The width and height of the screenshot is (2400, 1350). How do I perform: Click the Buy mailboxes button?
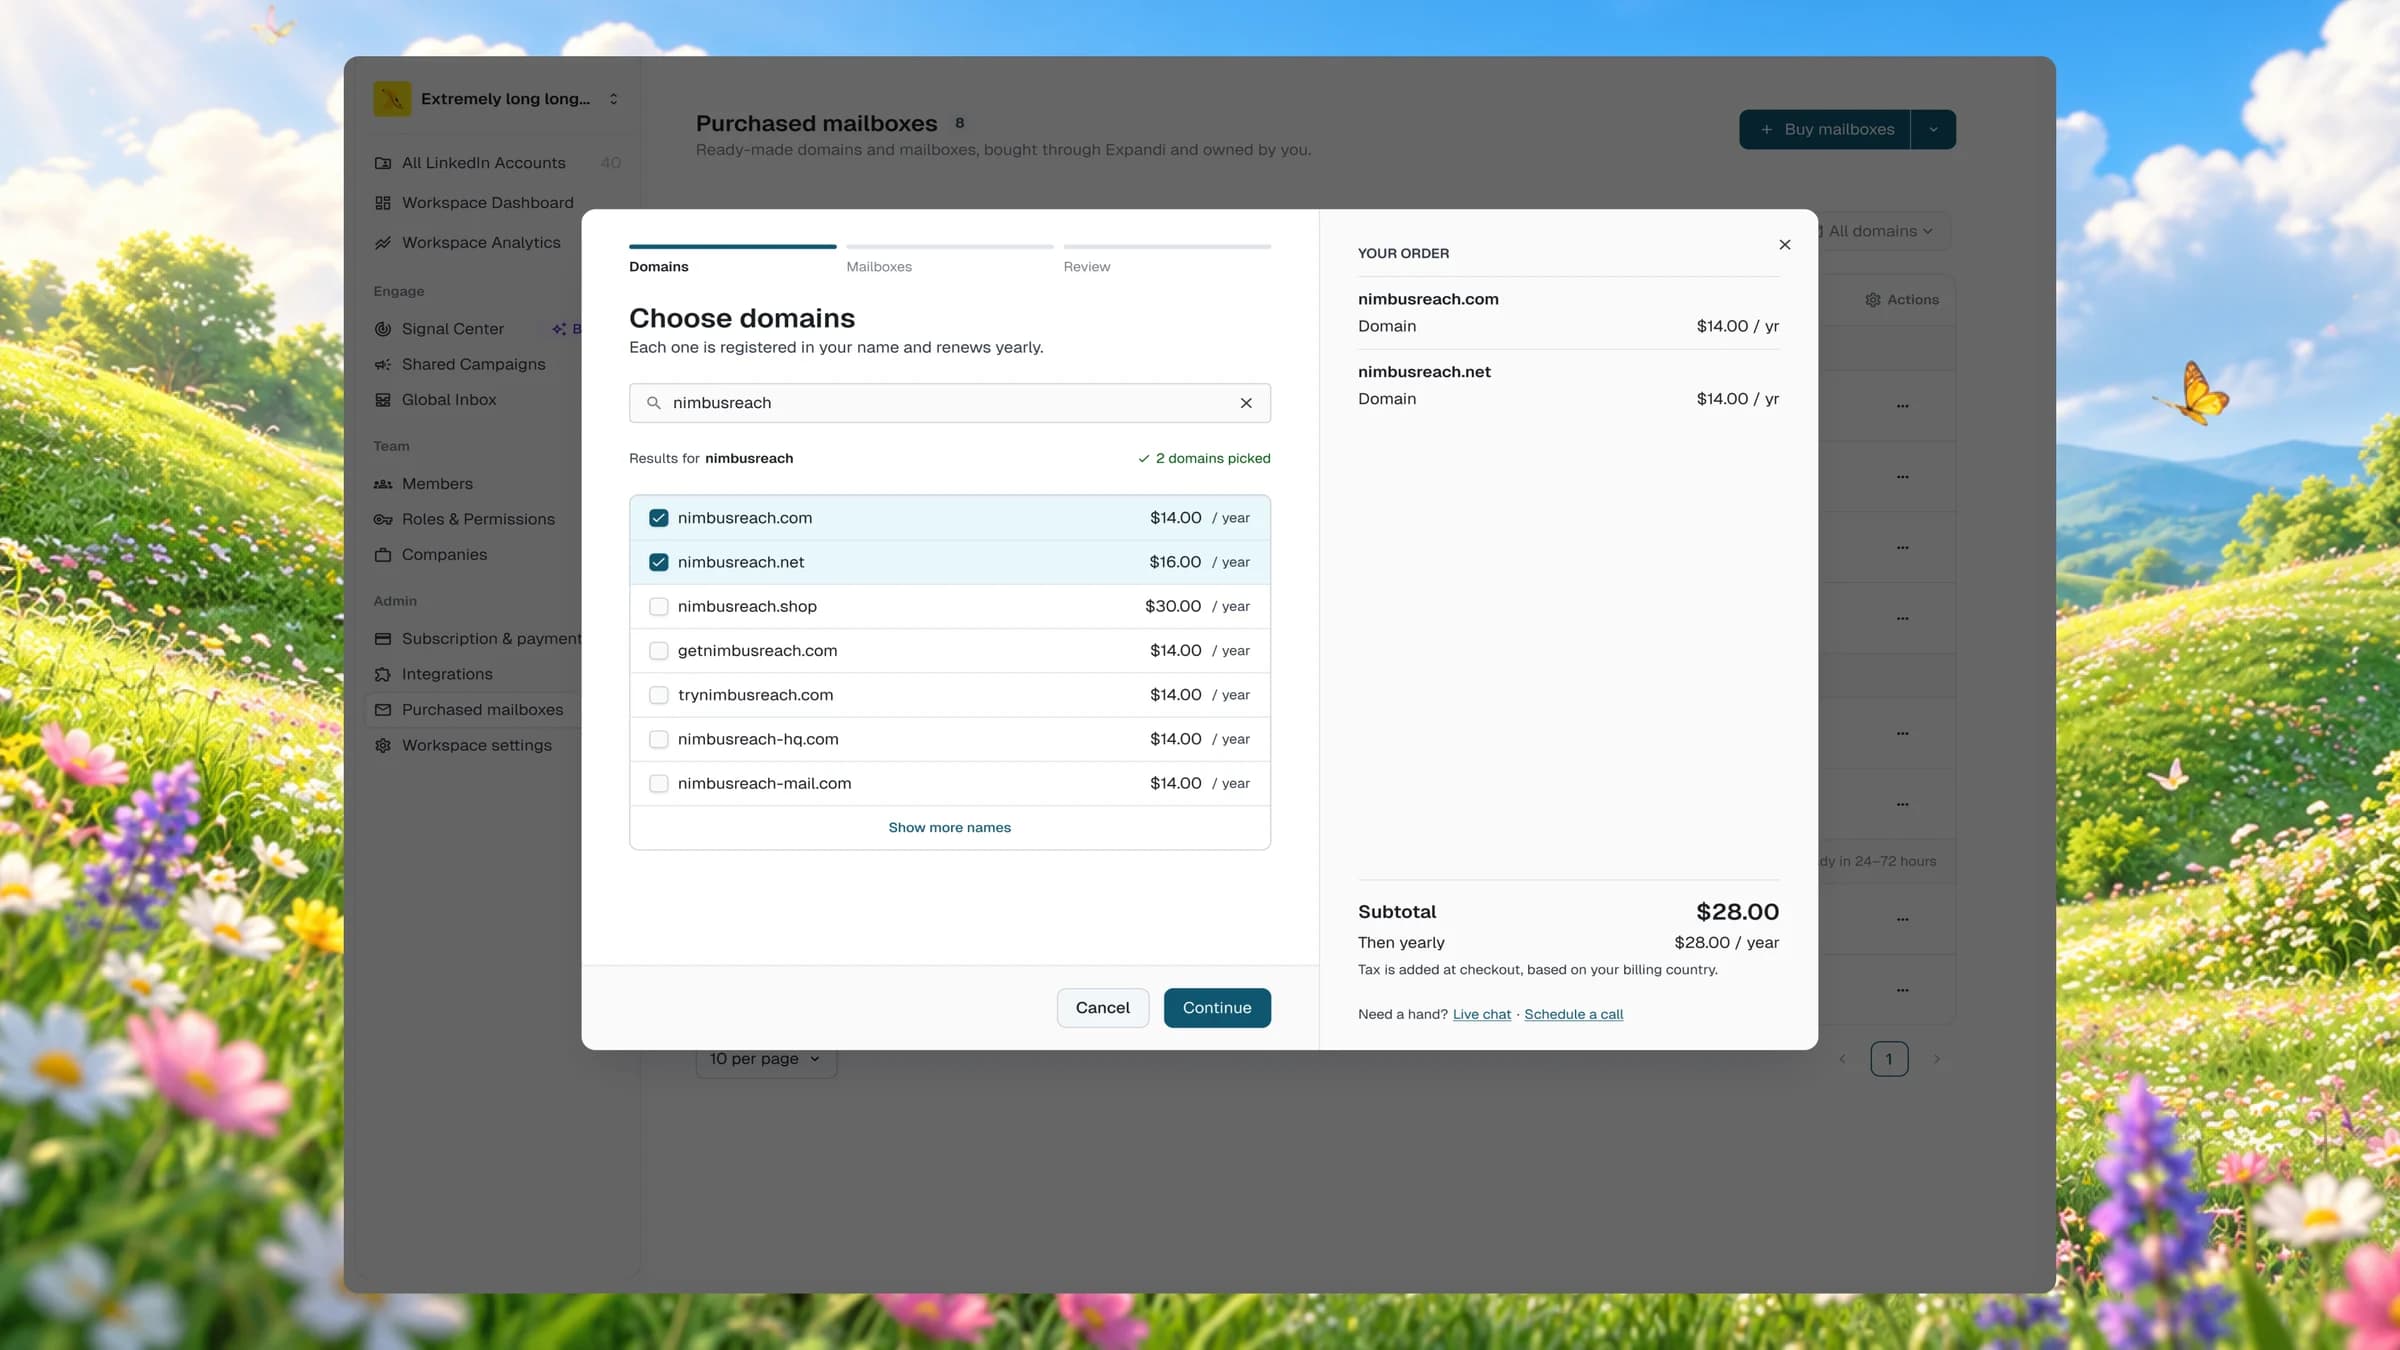[x=1825, y=129]
